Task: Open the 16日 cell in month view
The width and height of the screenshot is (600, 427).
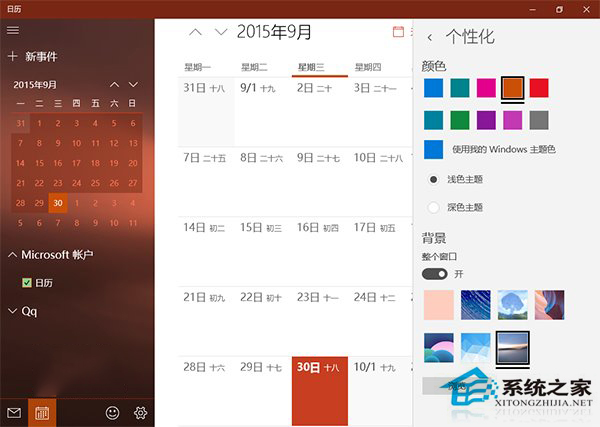Action: pyautogui.click(x=320, y=251)
